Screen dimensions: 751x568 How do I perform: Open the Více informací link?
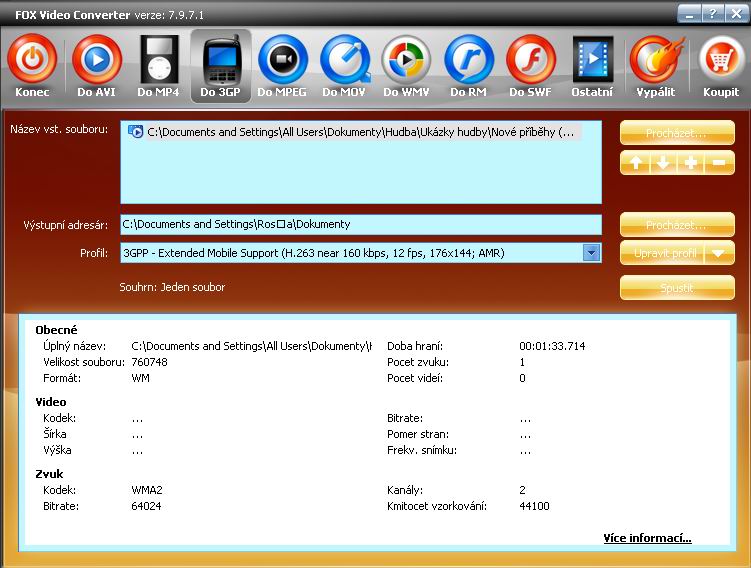(647, 538)
